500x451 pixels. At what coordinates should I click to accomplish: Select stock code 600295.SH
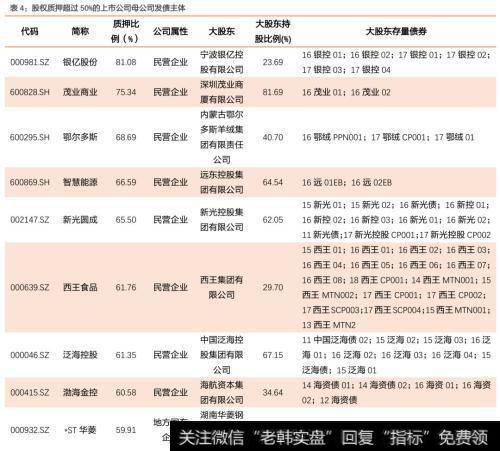(x=30, y=137)
